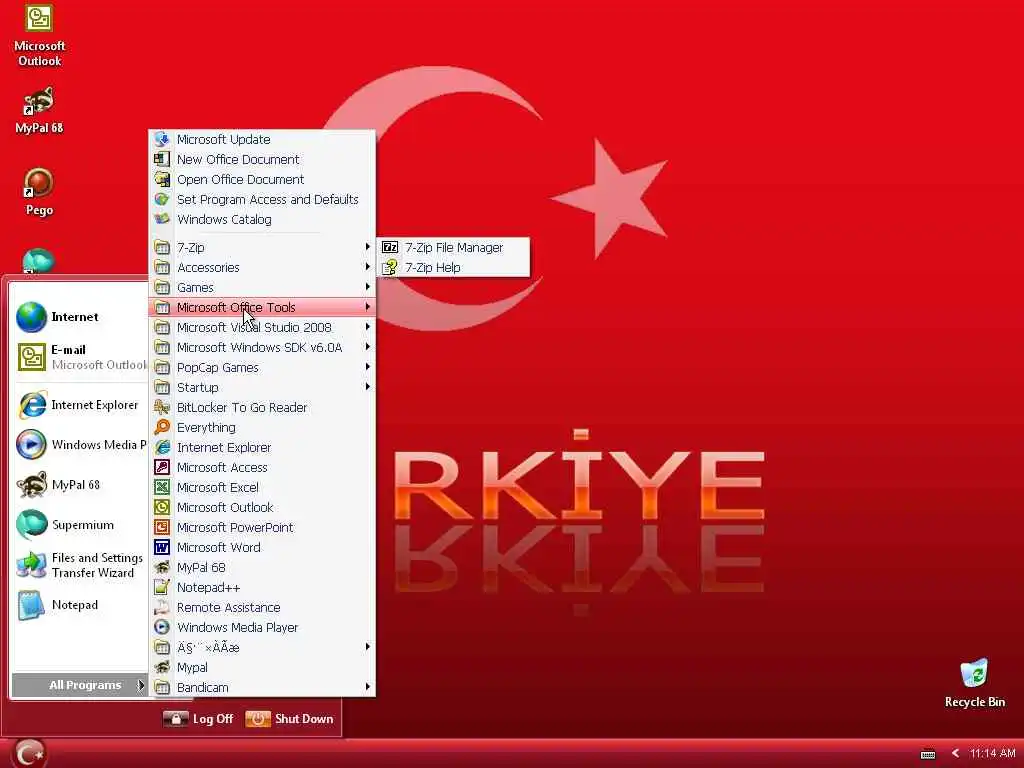Screen dimensions: 1024x768
Task: Open the MyPal 68 desktop shortcut
Action: [39, 110]
